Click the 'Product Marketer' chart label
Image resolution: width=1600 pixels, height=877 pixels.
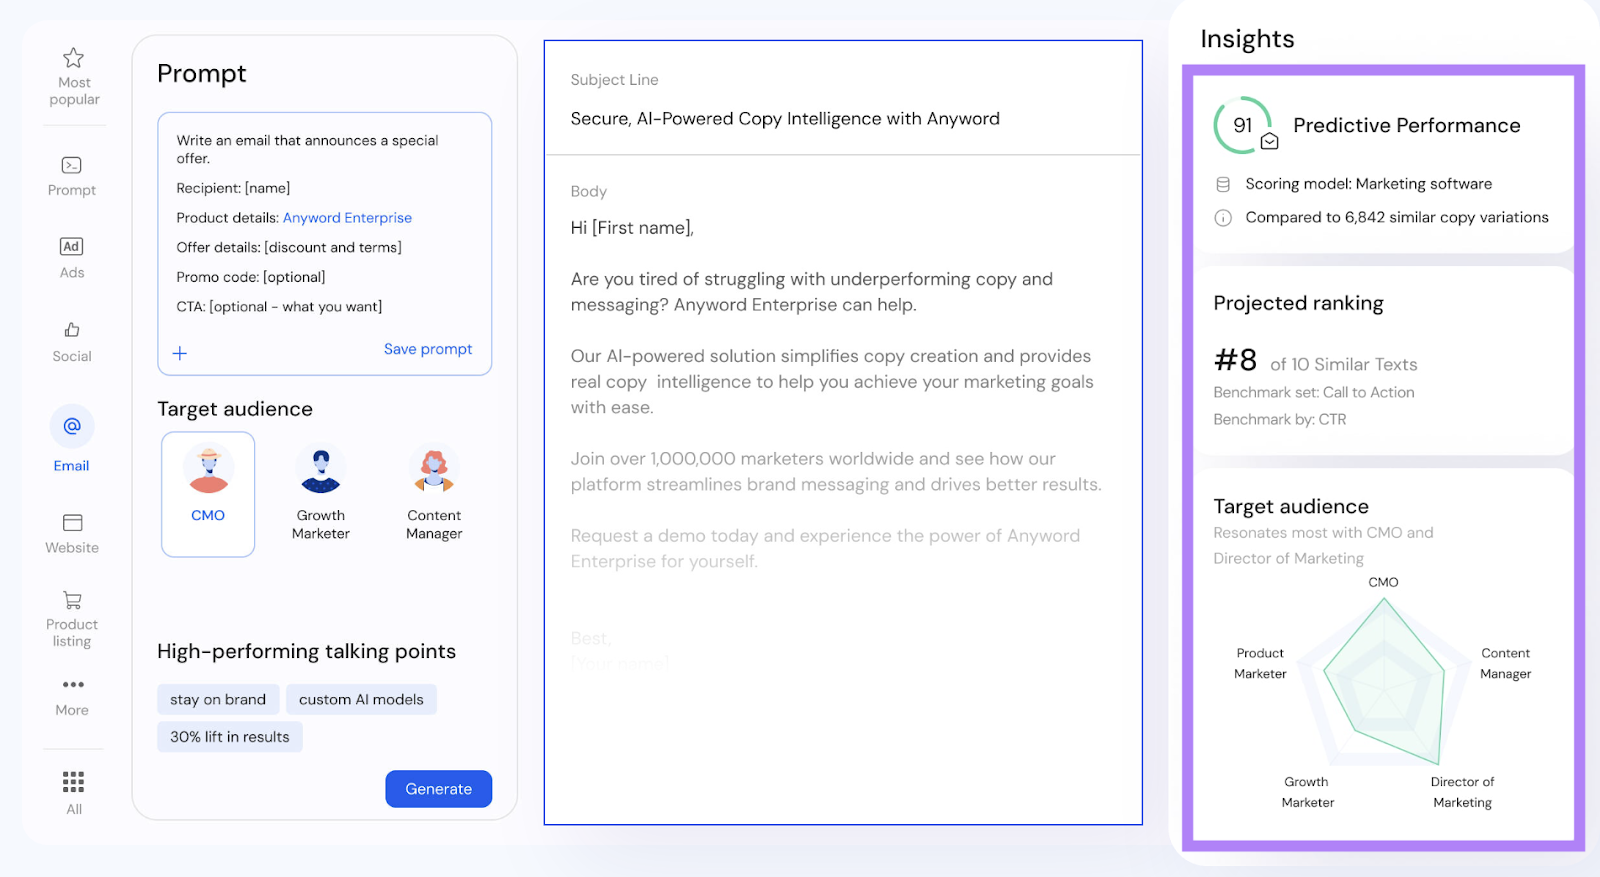(x=1260, y=664)
